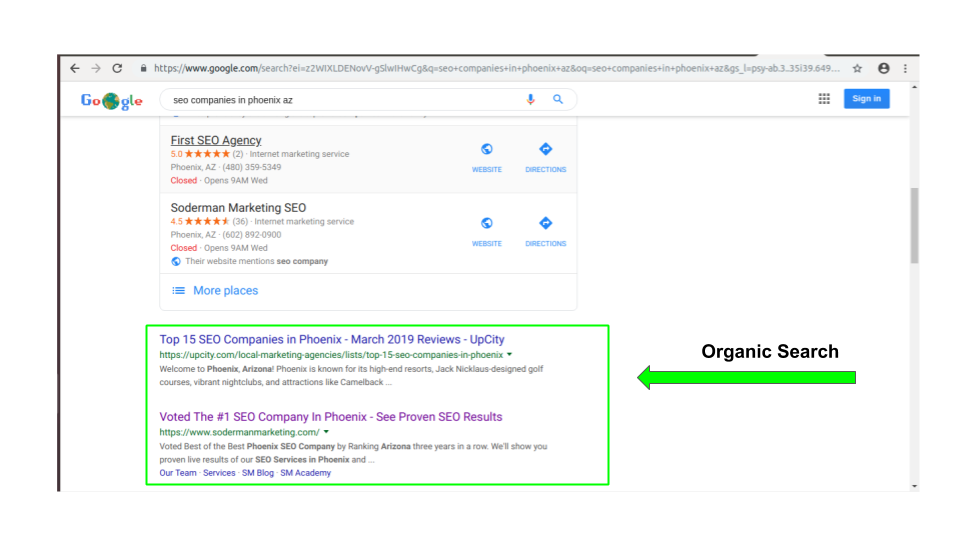Click the Google logo
The width and height of the screenshot is (960, 540).
tap(111, 100)
